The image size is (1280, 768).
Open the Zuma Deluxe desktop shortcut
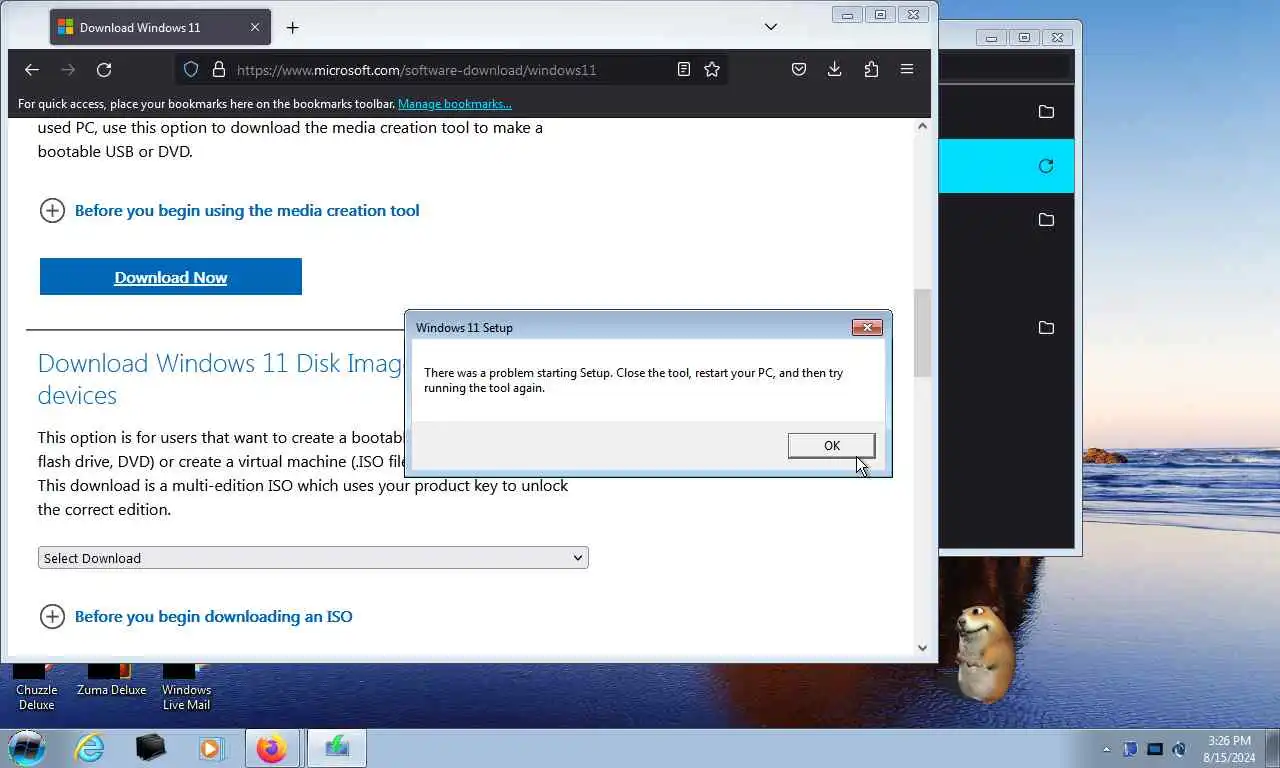[111, 681]
